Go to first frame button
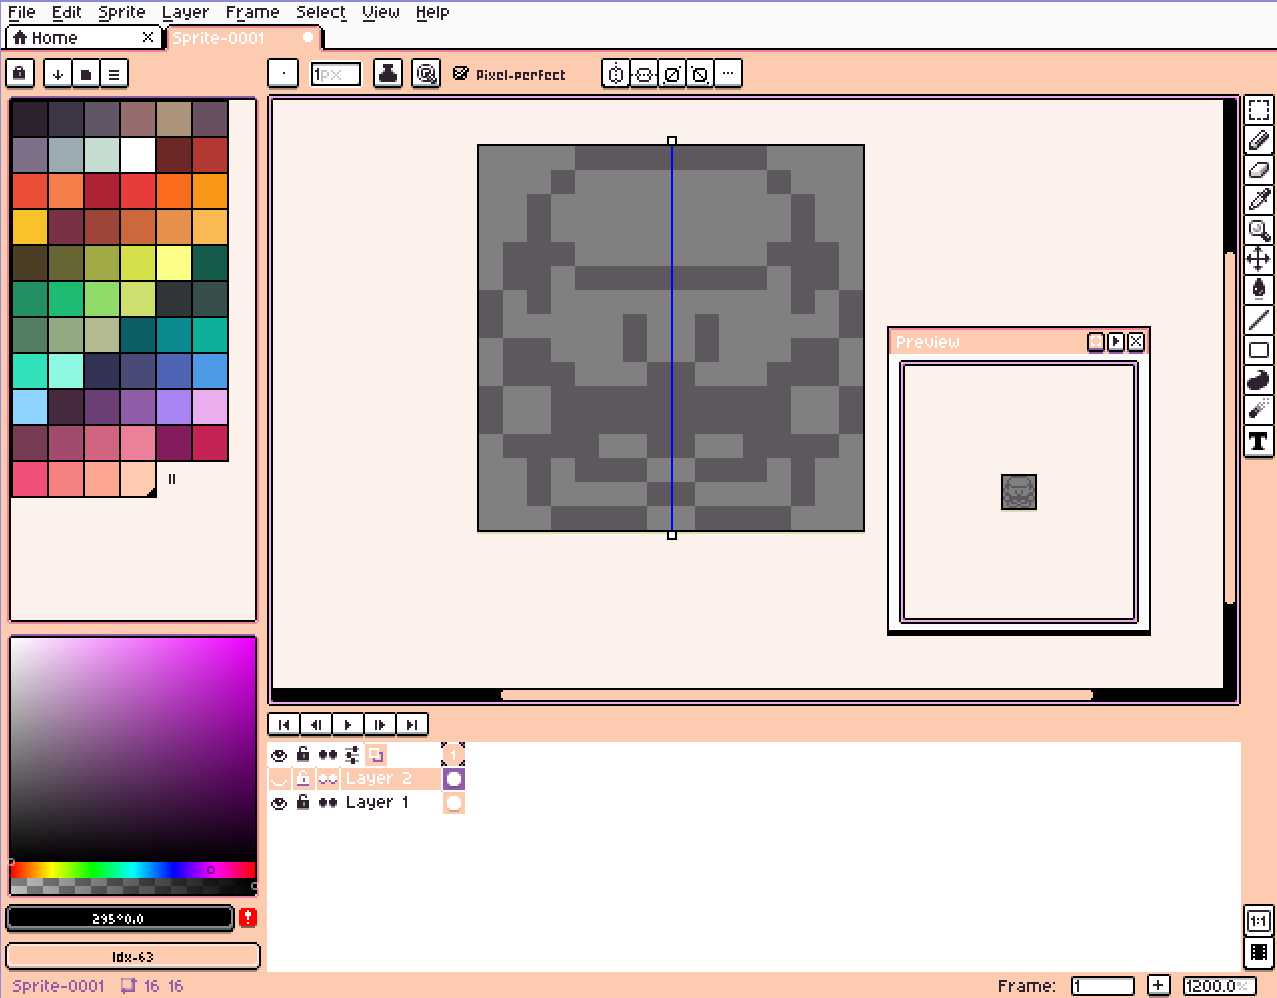 [x=284, y=724]
